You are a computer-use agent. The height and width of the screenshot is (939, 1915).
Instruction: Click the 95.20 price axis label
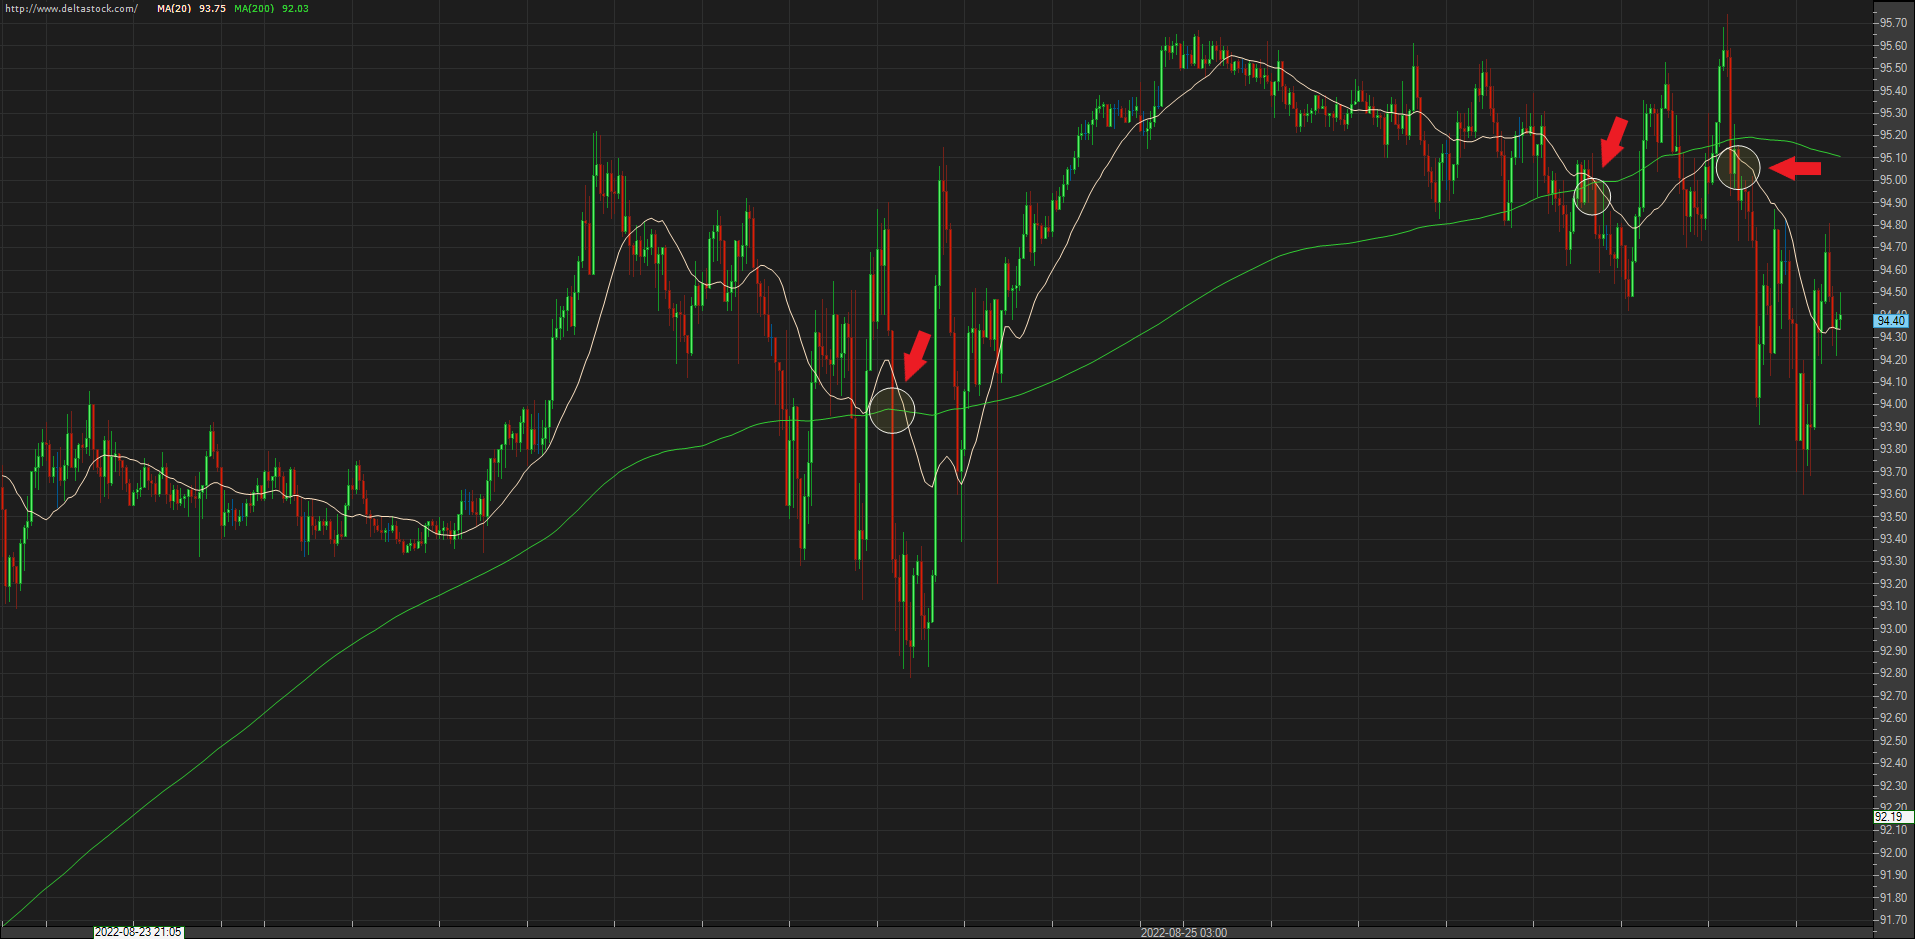pos(1892,135)
